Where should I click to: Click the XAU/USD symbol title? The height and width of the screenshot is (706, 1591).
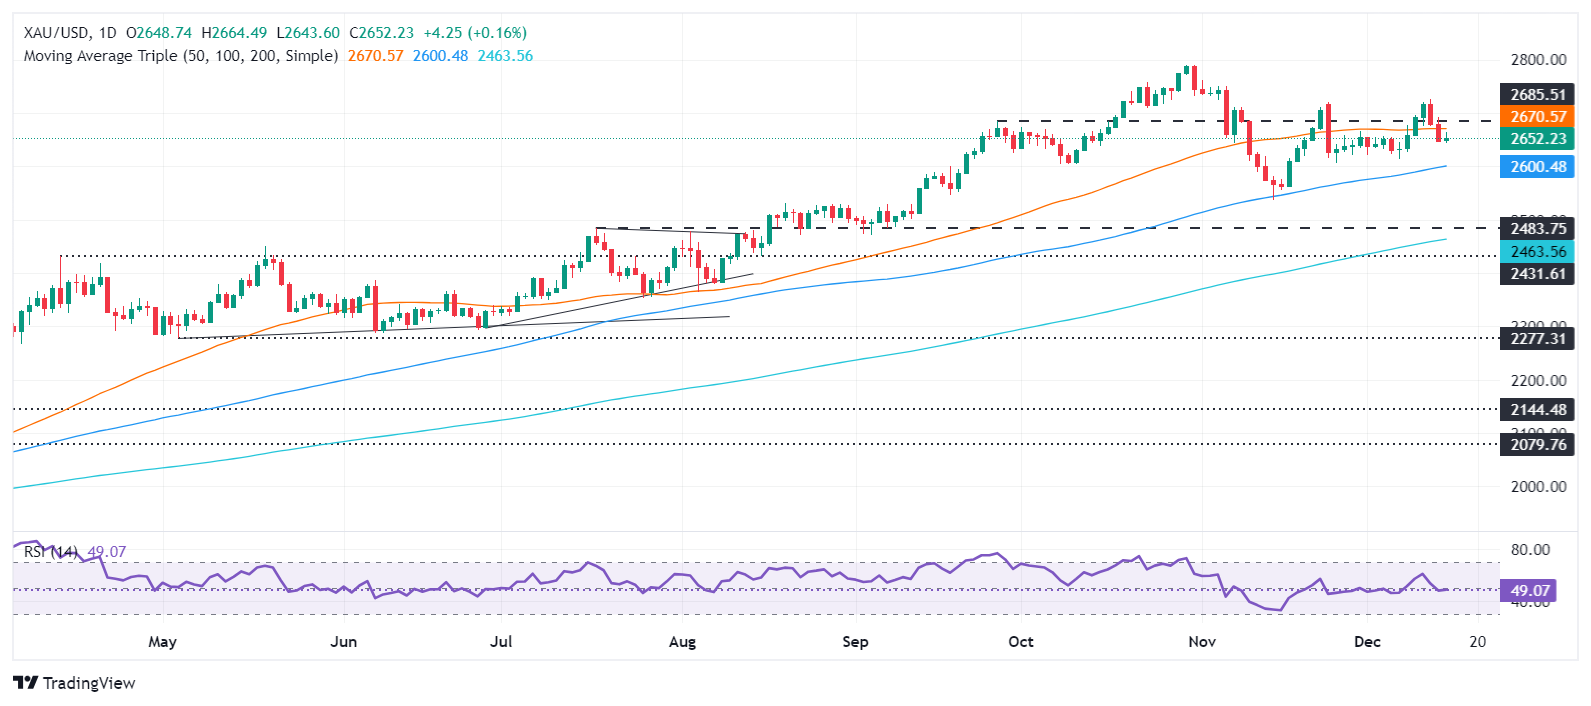[56, 33]
